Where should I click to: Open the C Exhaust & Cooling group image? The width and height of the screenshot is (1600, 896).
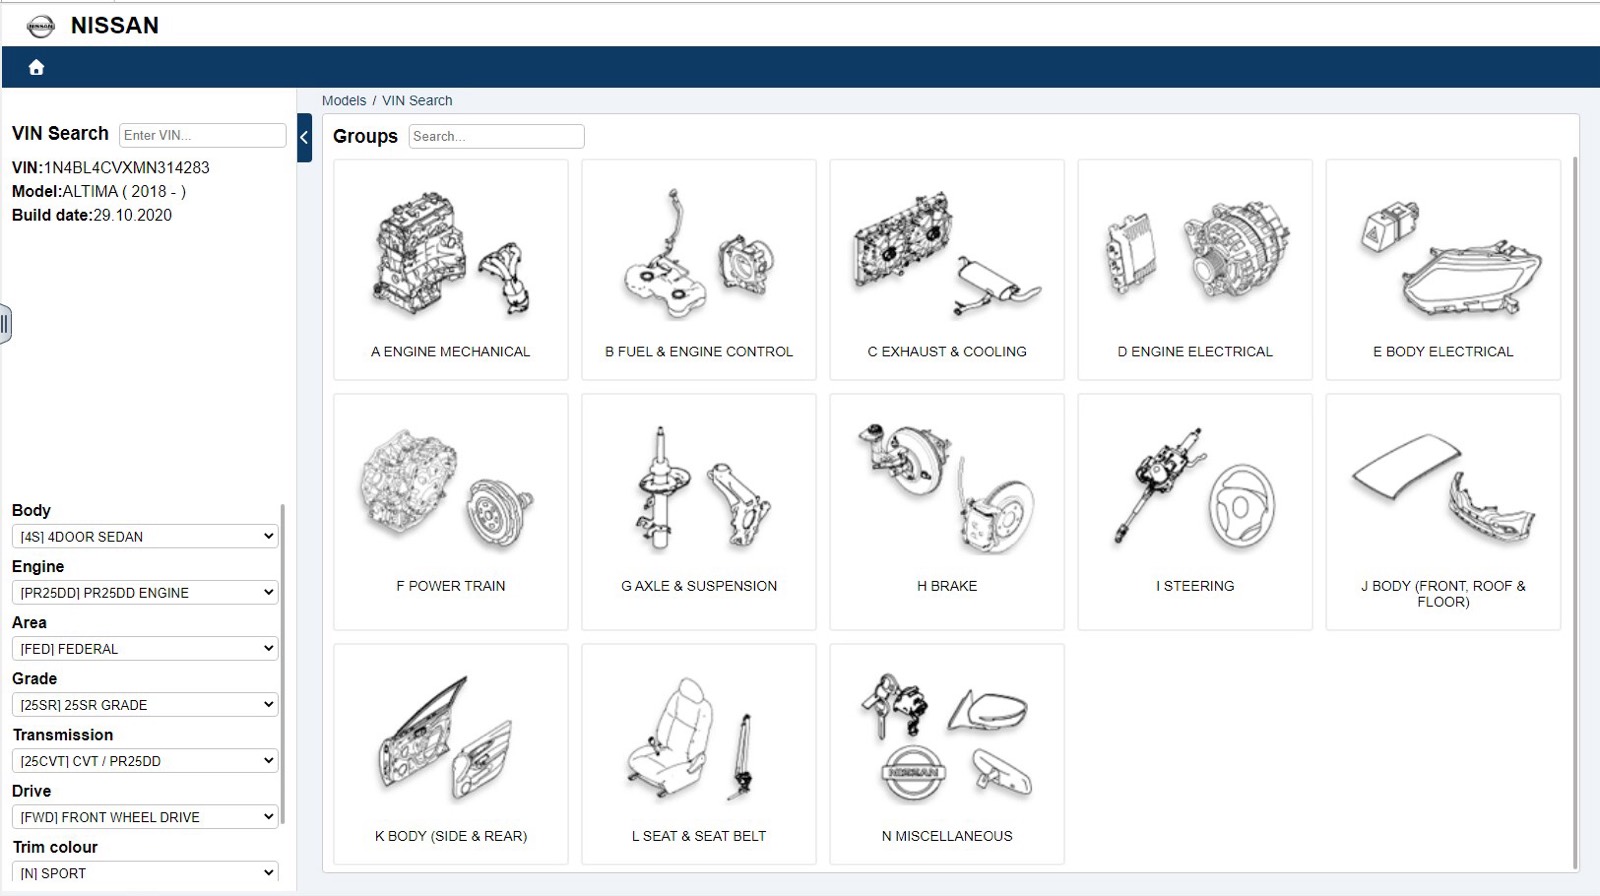coord(947,255)
